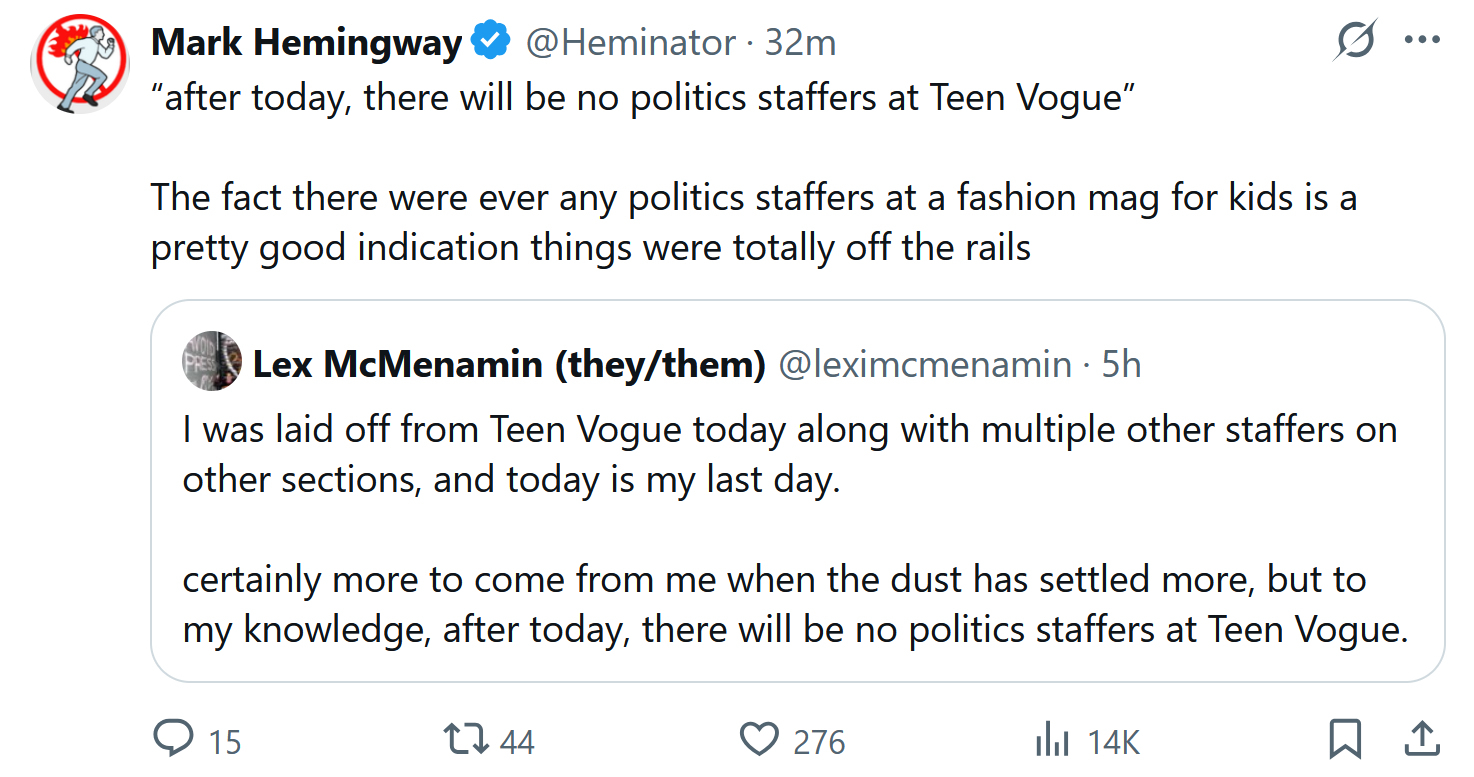Open the three-dots more menu
The width and height of the screenshot is (1474, 777).
1421,41
